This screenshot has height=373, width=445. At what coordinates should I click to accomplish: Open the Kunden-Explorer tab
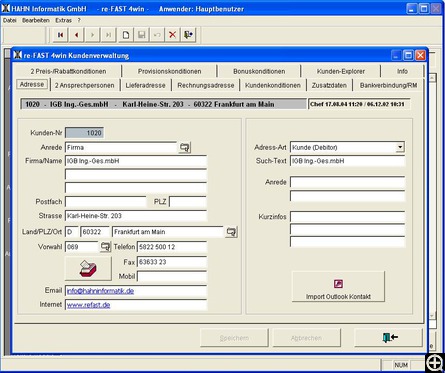click(x=341, y=71)
